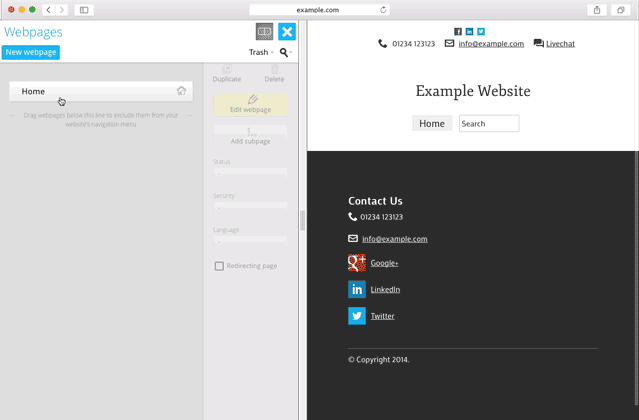Click the footer envelope icon

coord(353,238)
